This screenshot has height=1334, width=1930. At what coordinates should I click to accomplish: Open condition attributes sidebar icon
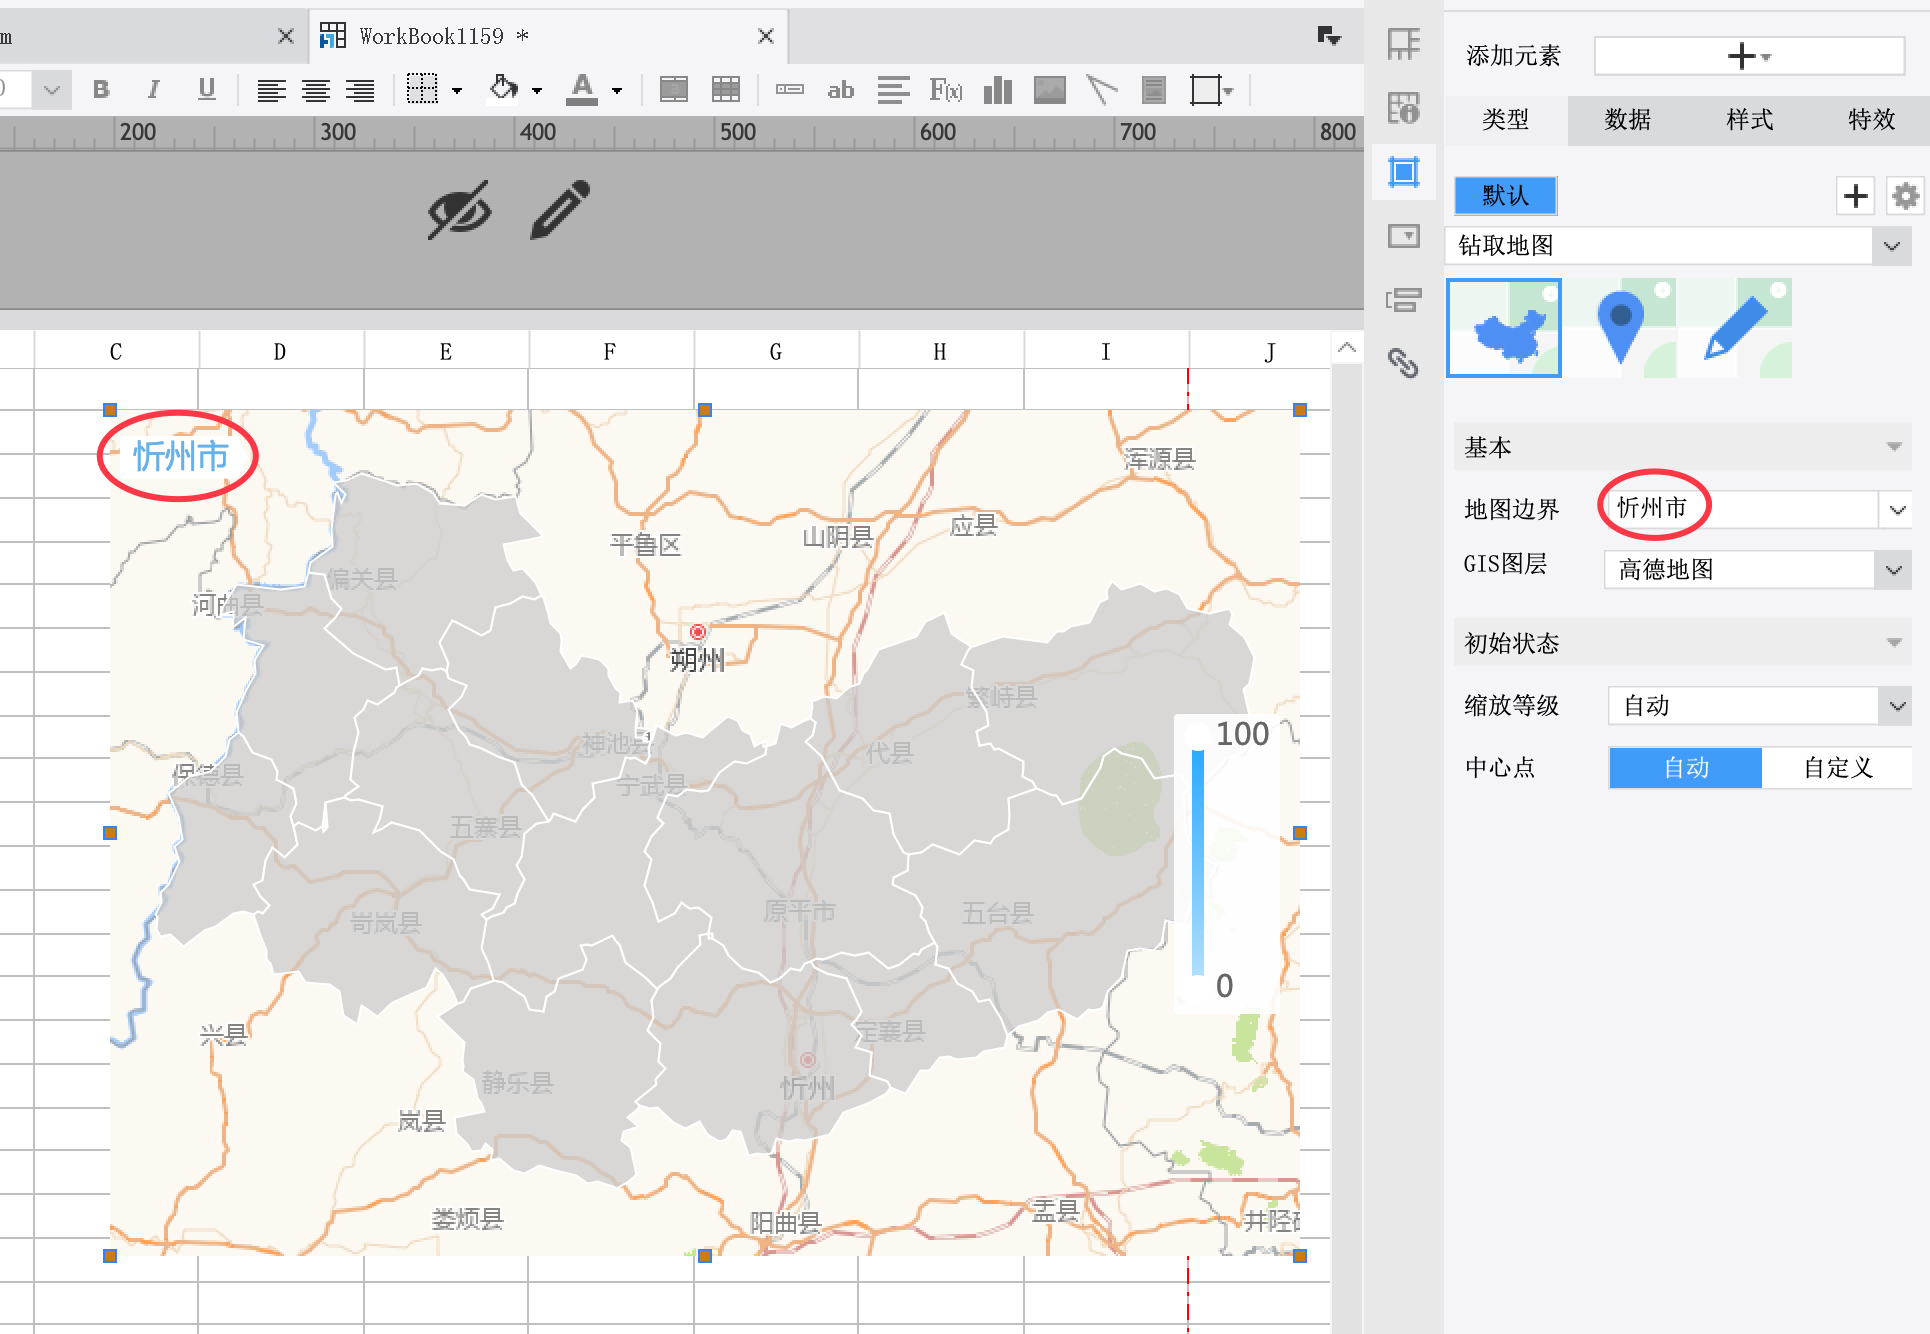(x=1404, y=299)
